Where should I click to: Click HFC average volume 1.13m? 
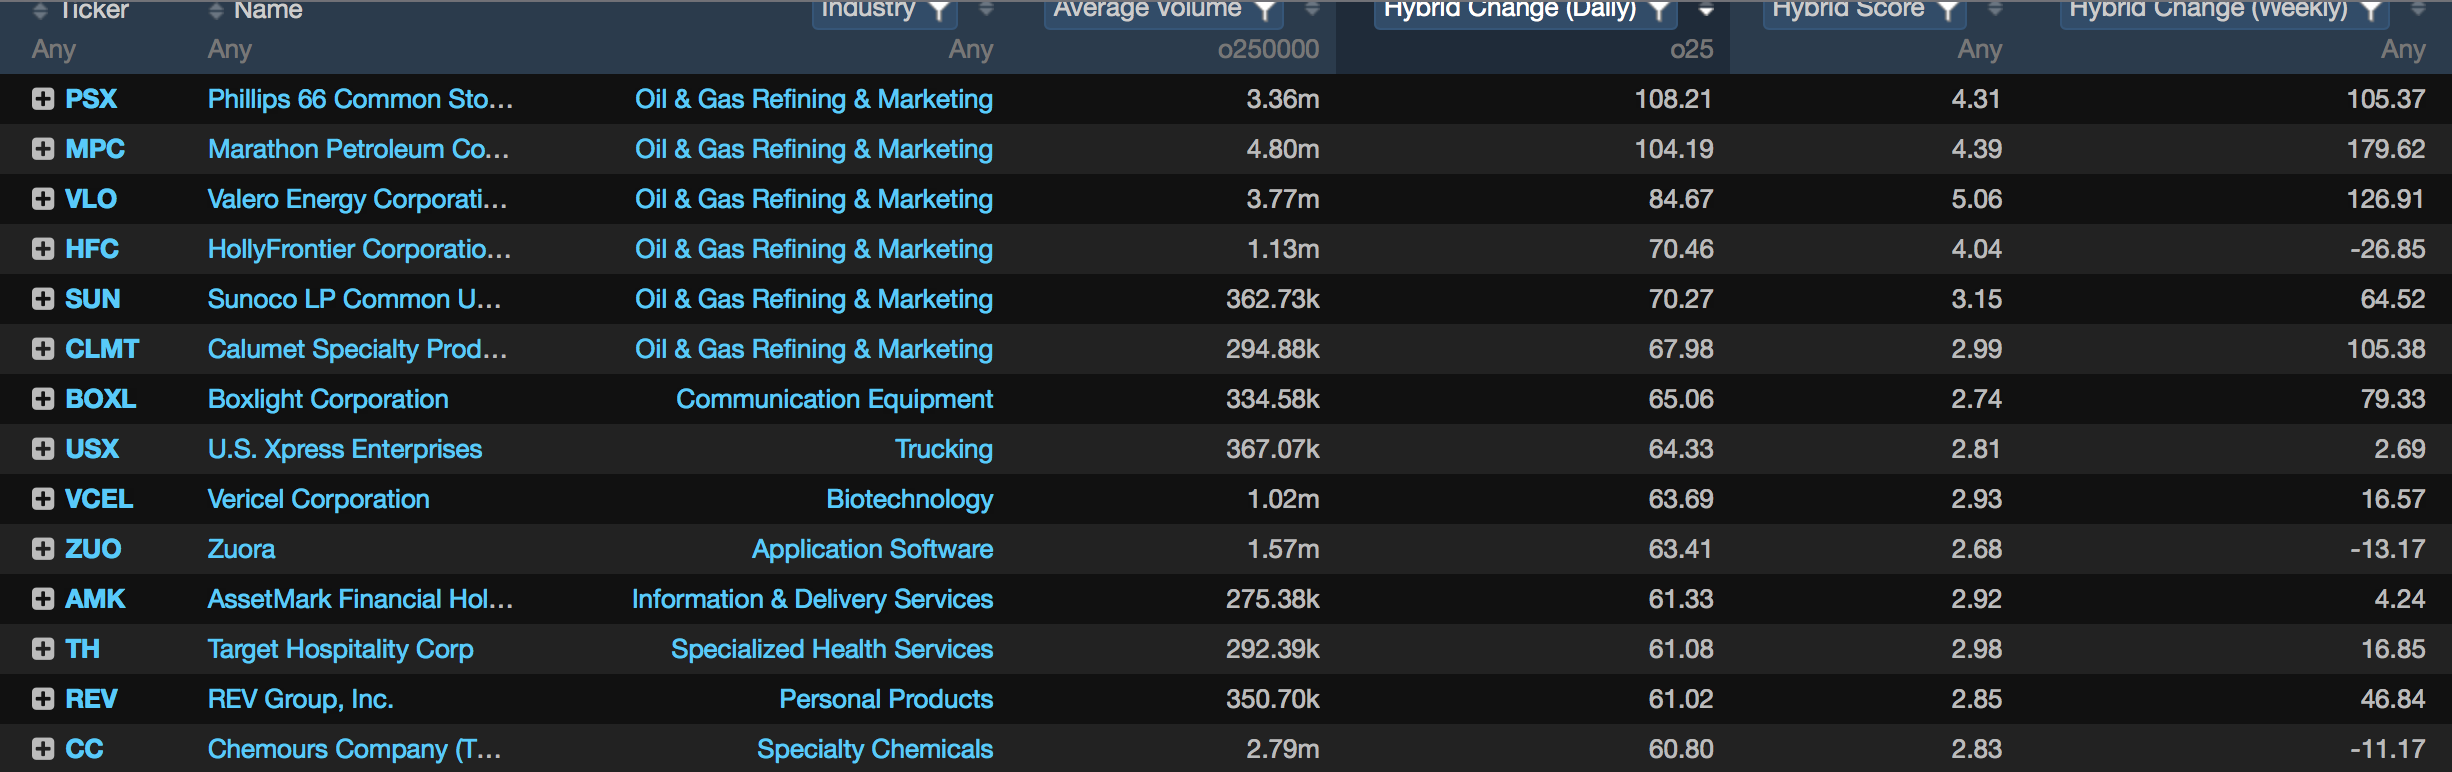1283,249
